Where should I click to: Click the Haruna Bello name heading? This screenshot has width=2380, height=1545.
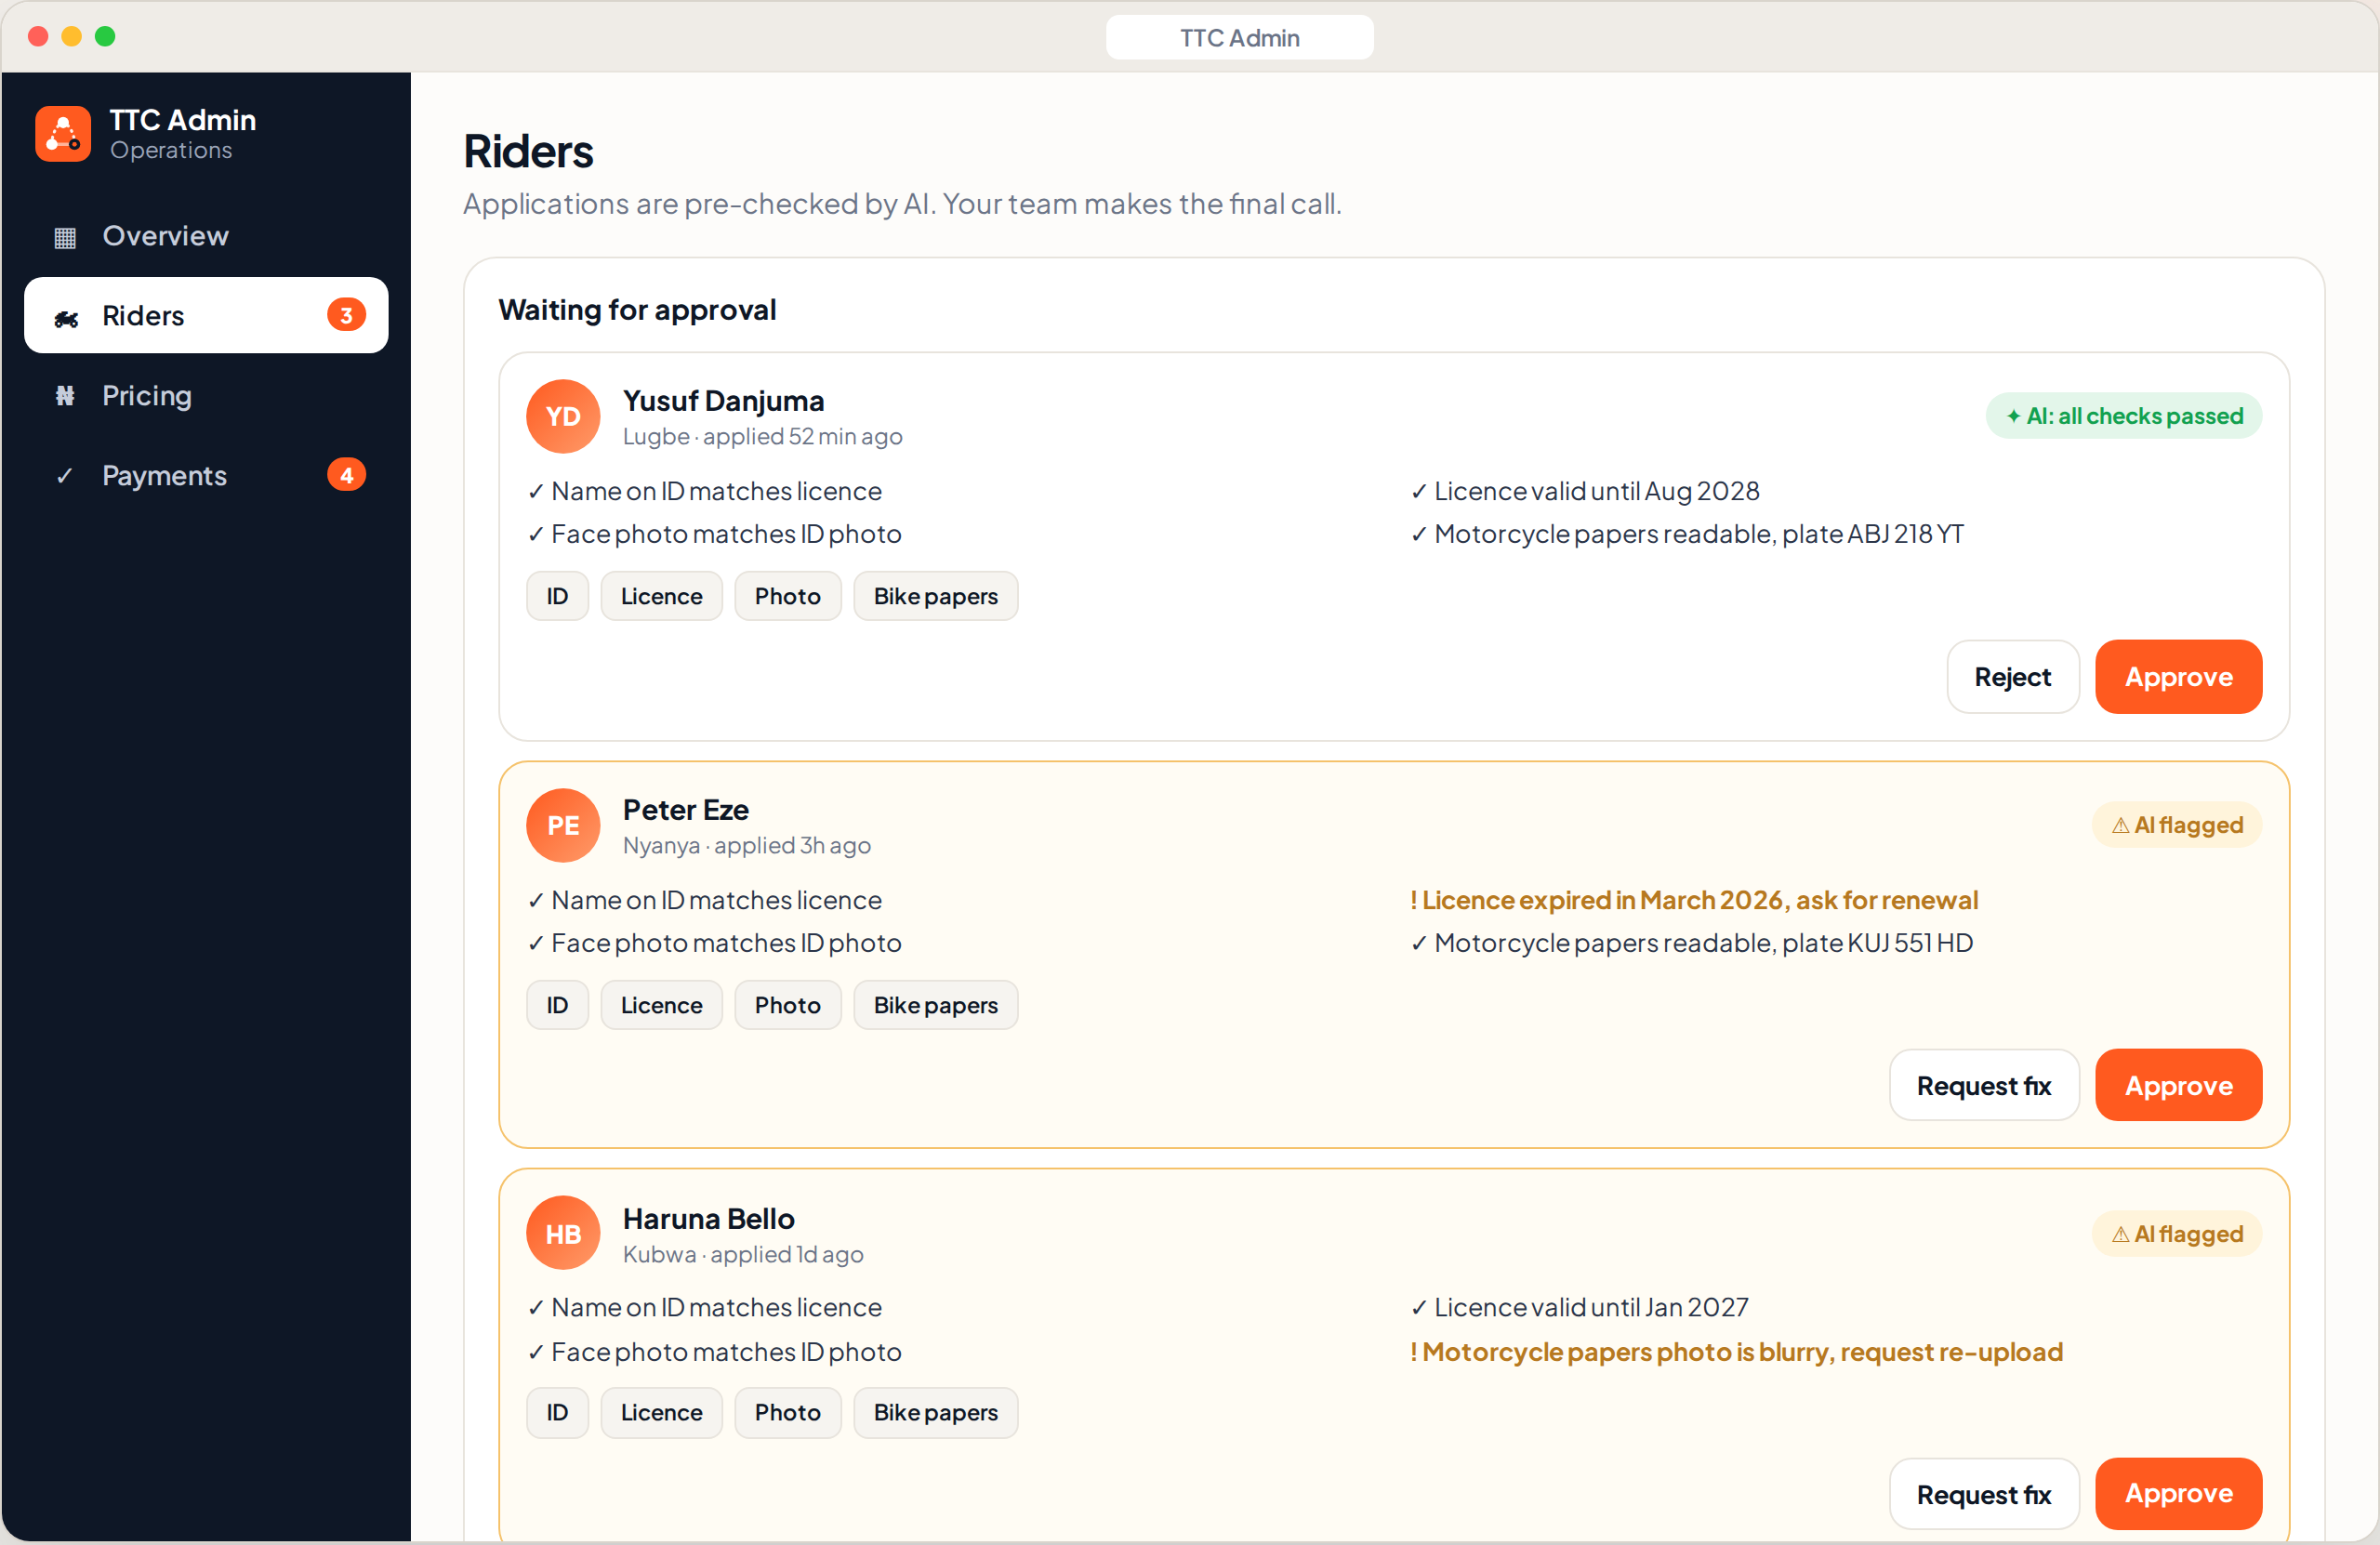point(708,1218)
